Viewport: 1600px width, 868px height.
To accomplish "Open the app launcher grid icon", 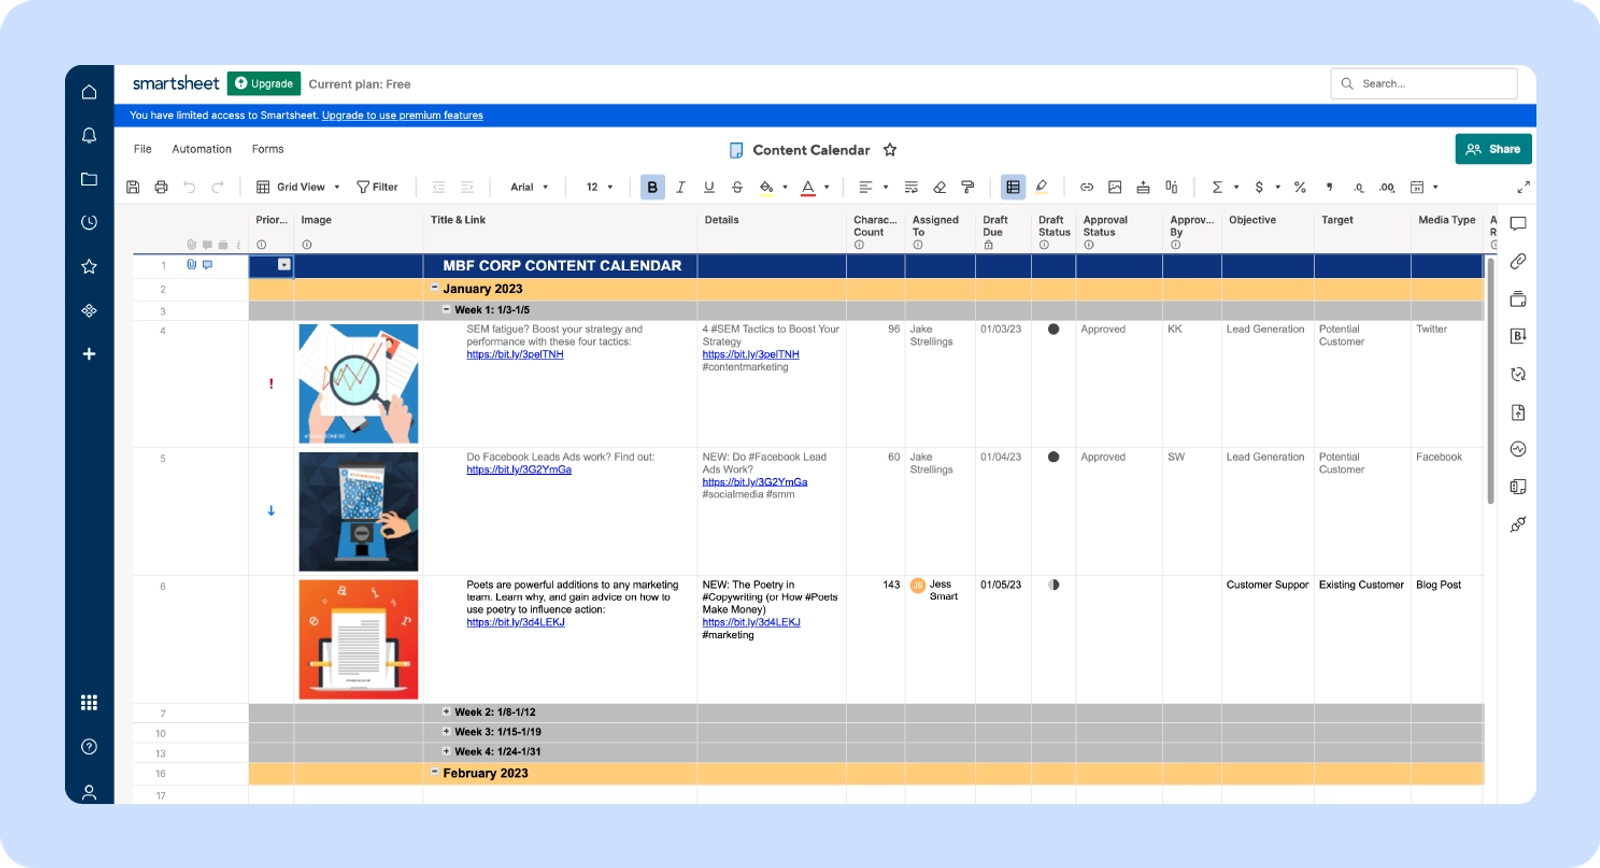I will (x=89, y=702).
